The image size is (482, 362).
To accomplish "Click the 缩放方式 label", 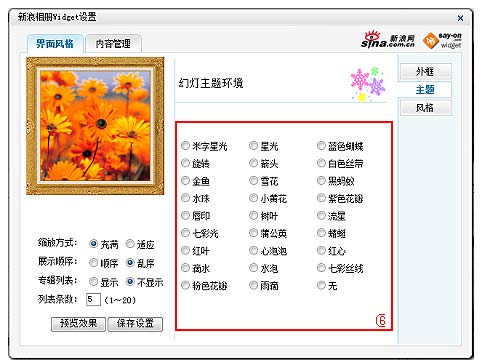I will (57, 243).
